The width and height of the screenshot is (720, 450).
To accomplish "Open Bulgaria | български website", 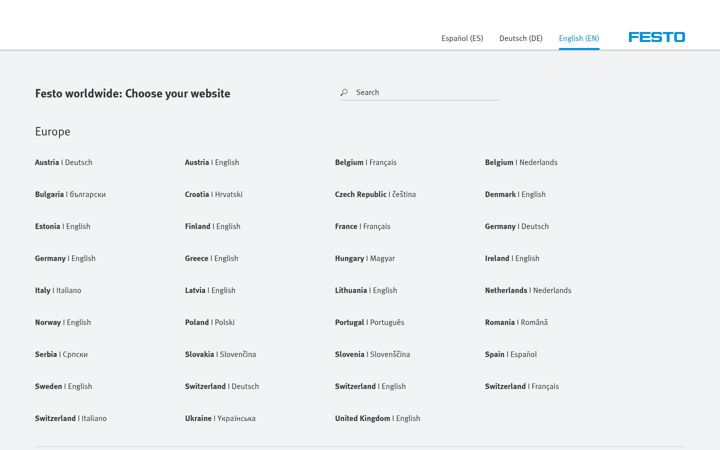I will [x=70, y=194].
